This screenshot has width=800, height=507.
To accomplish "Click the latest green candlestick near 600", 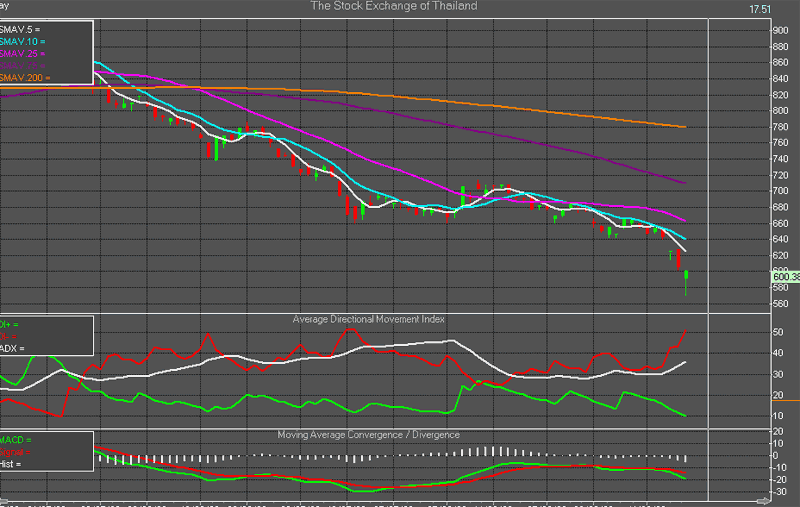I will 686,283.
